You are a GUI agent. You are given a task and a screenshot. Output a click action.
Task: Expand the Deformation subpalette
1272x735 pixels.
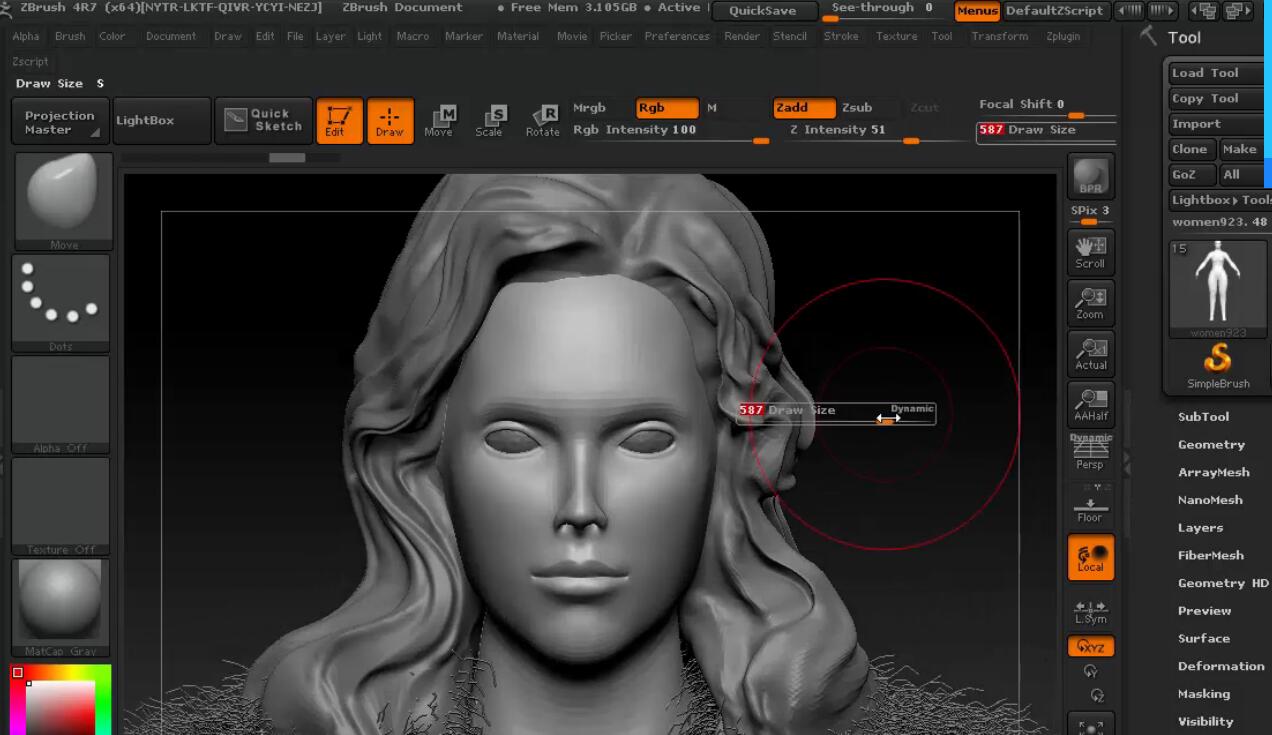pyautogui.click(x=1220, y=666)
